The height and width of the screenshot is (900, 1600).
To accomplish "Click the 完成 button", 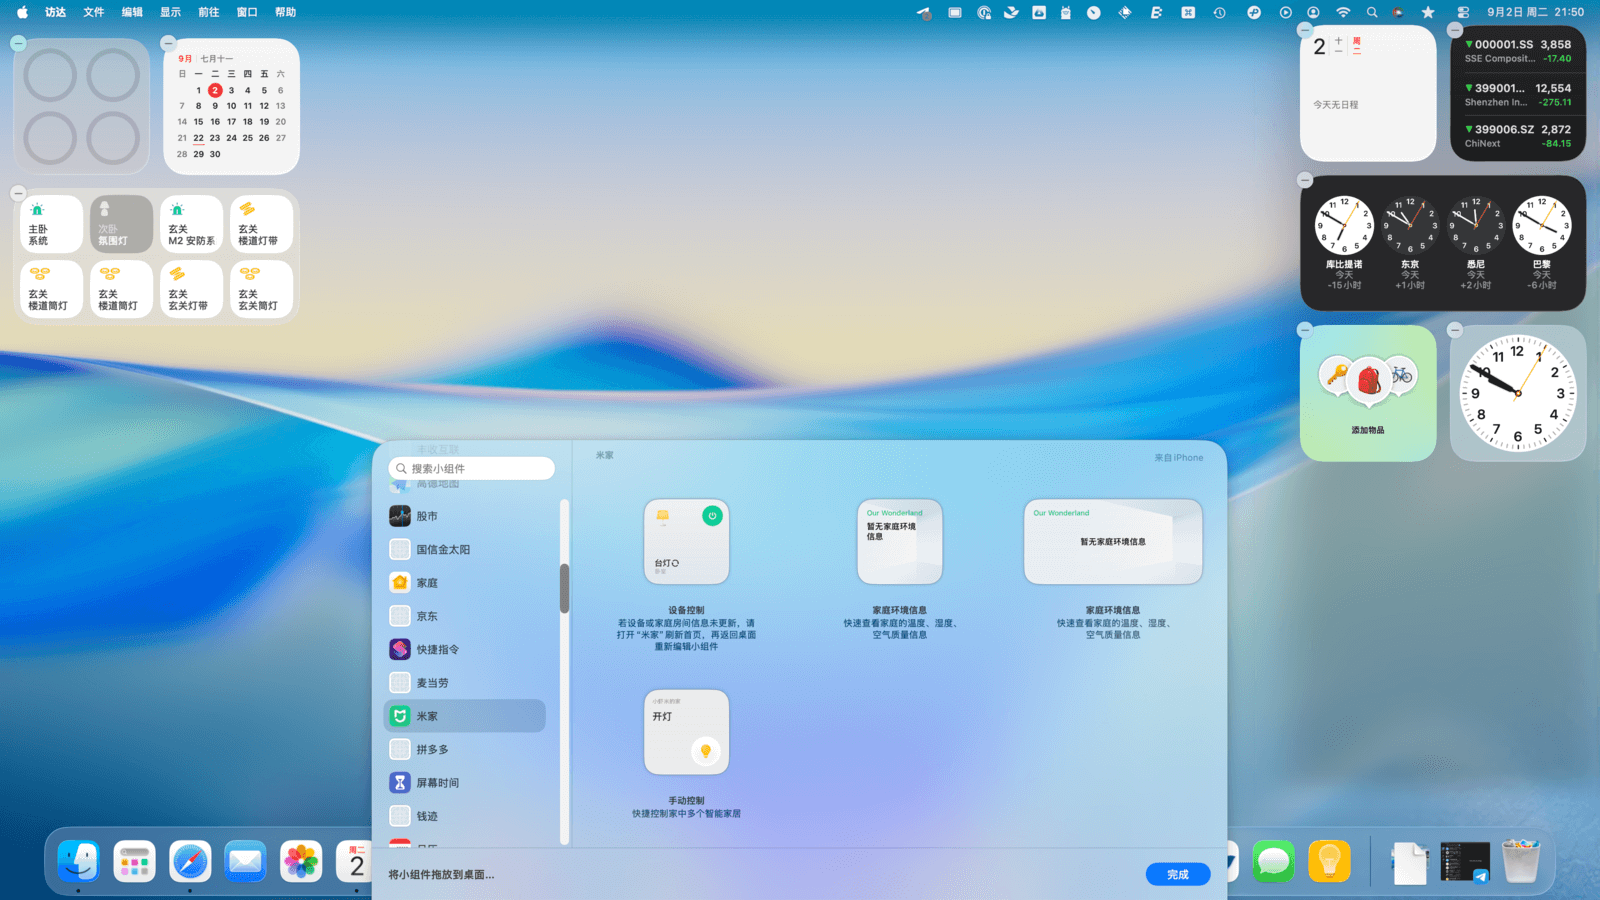I will click(1178, 874).
